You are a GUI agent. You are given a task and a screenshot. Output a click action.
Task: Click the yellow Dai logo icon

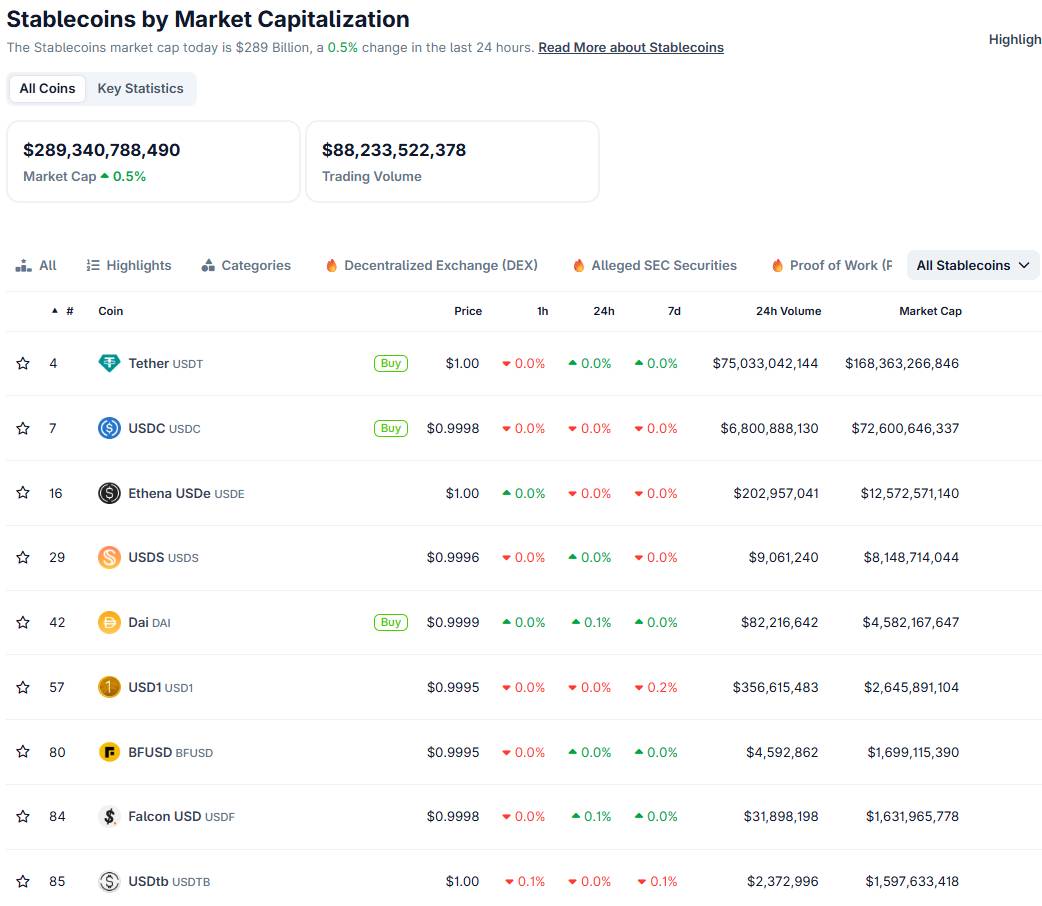tap(109, 622)
